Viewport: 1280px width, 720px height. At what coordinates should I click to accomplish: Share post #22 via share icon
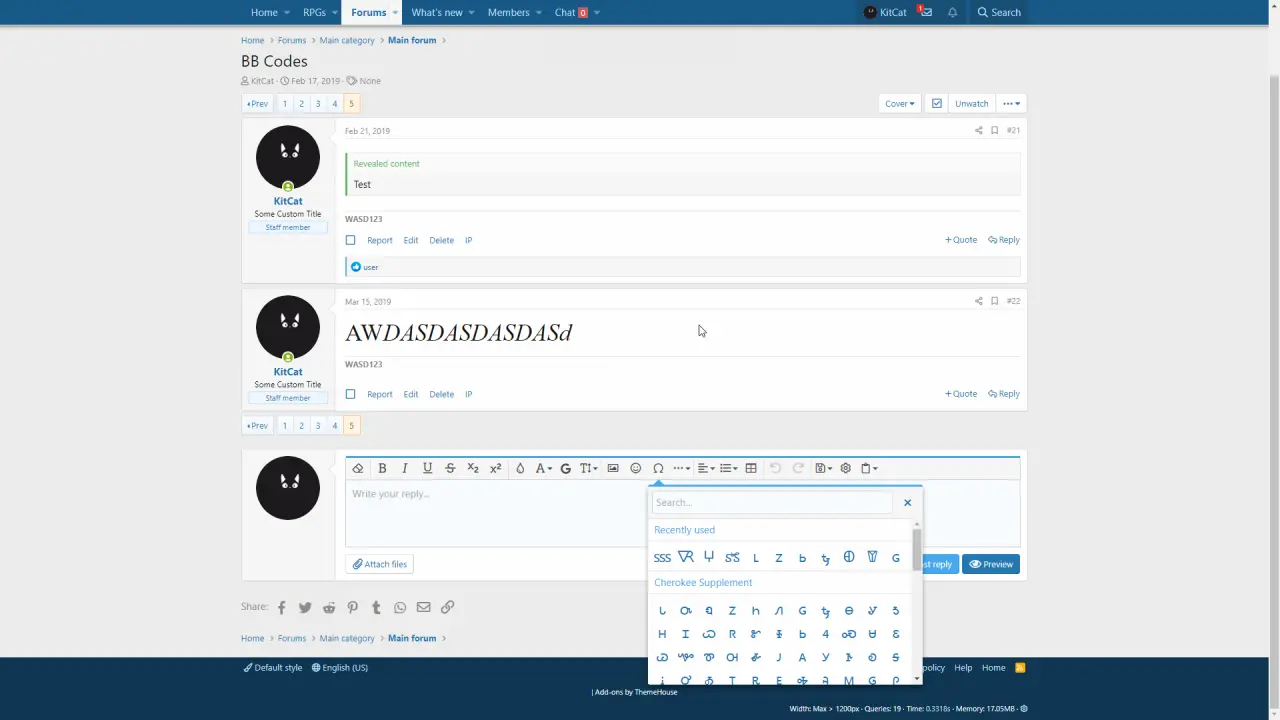click(978, 301)
